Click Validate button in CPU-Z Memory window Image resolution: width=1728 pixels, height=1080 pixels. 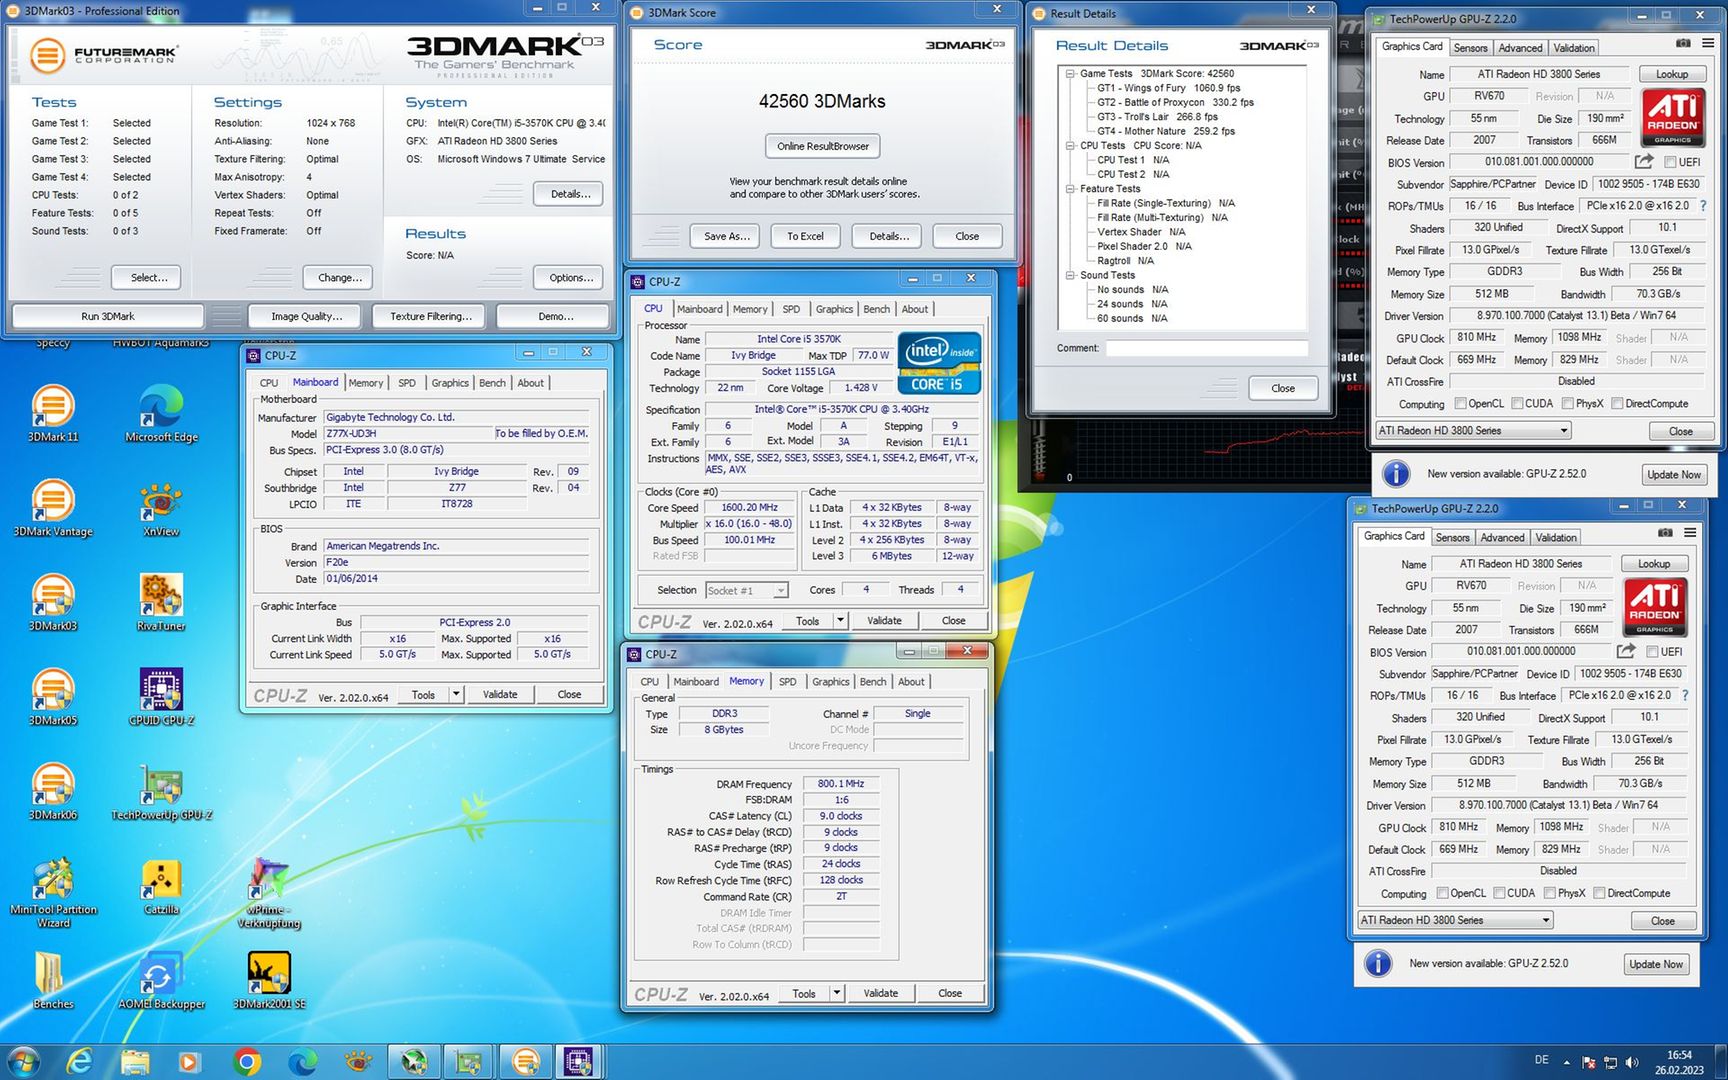[x=881, y=993]
